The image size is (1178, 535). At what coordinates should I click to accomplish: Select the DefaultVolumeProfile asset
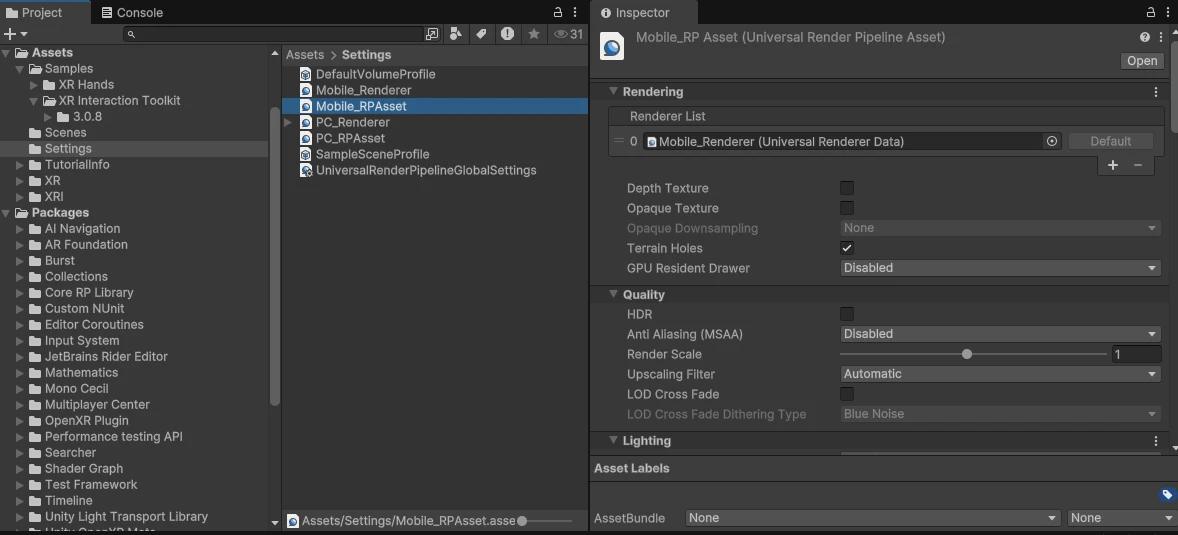point(375,74)
